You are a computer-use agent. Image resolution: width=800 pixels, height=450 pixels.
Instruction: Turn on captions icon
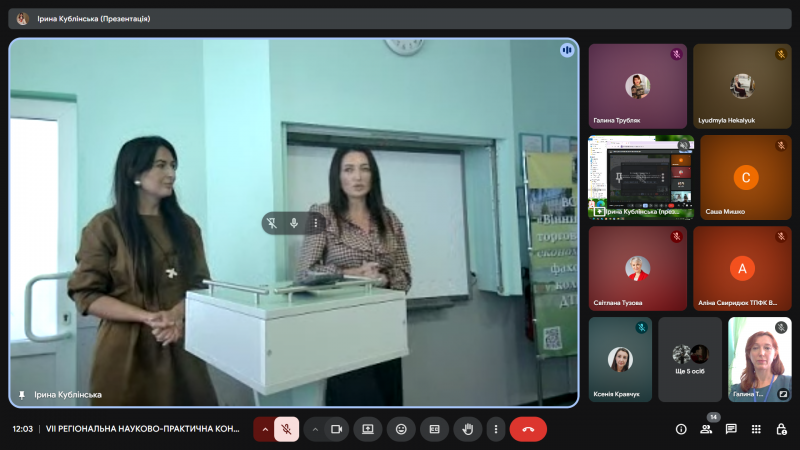click(x=434, y=429)
